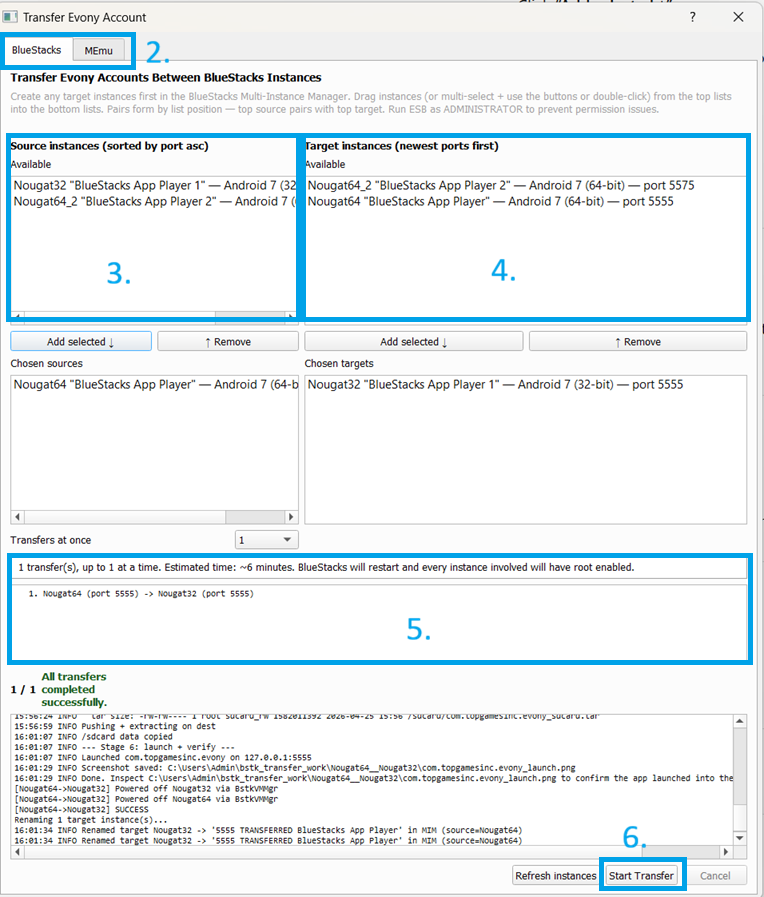Click right arrow of available sources scrollbar
764x897 pixels.
pyautogui.click(x=291, y=316)
